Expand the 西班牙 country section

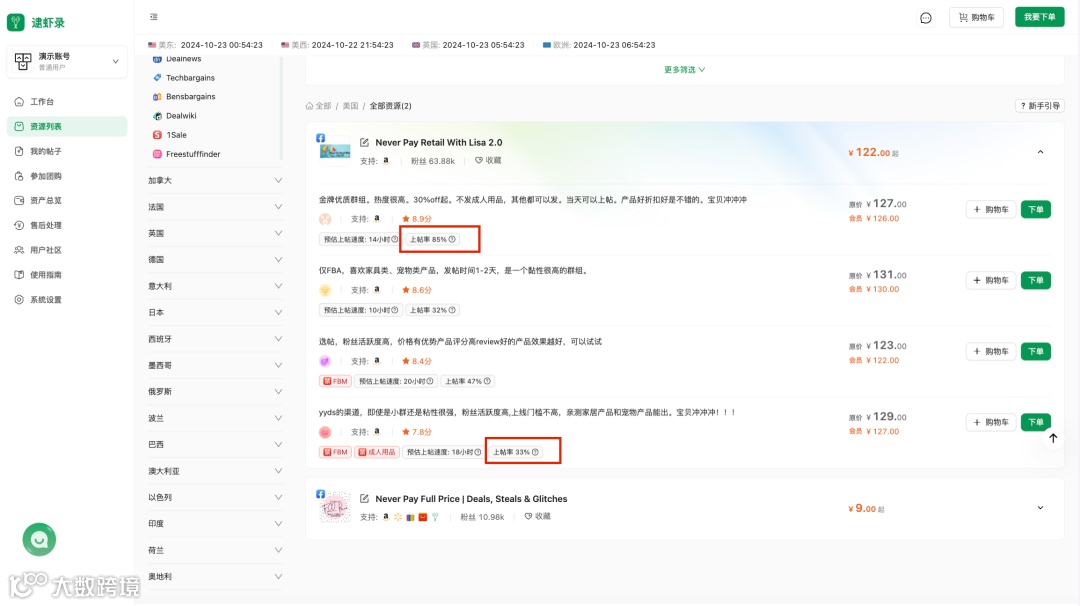coord(215,339)
